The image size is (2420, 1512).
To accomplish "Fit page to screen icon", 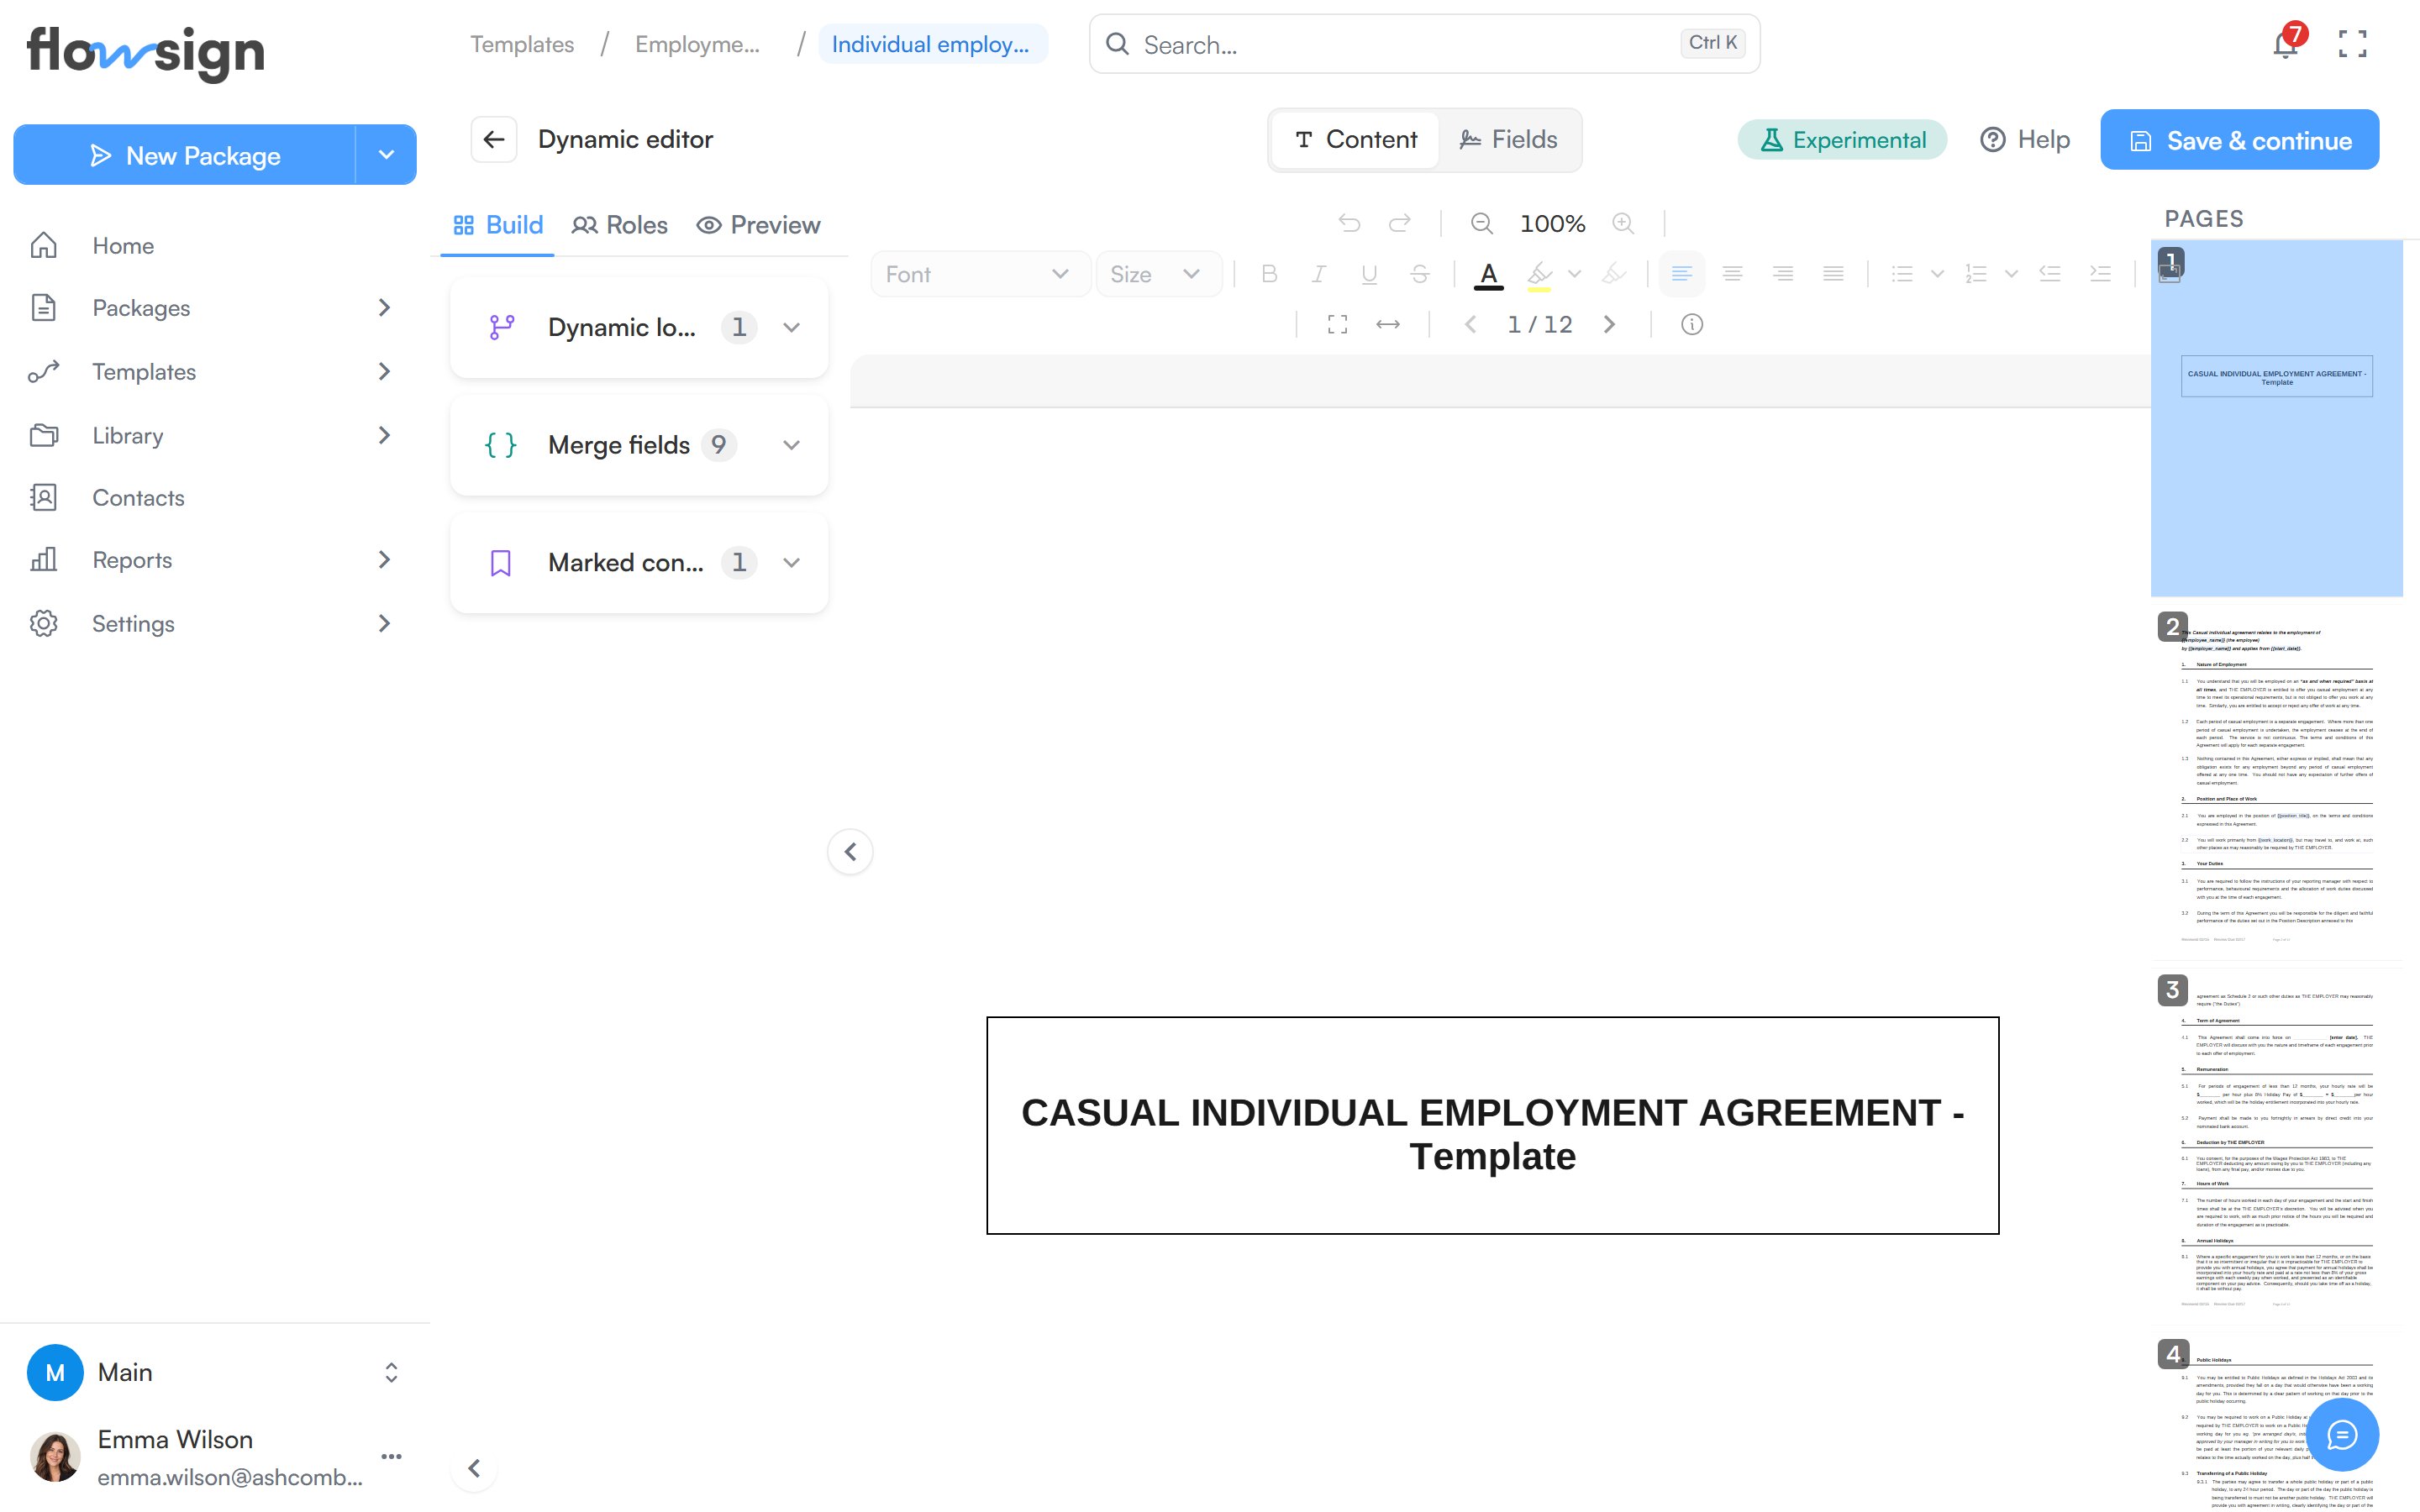I will tap(1337, 324).
